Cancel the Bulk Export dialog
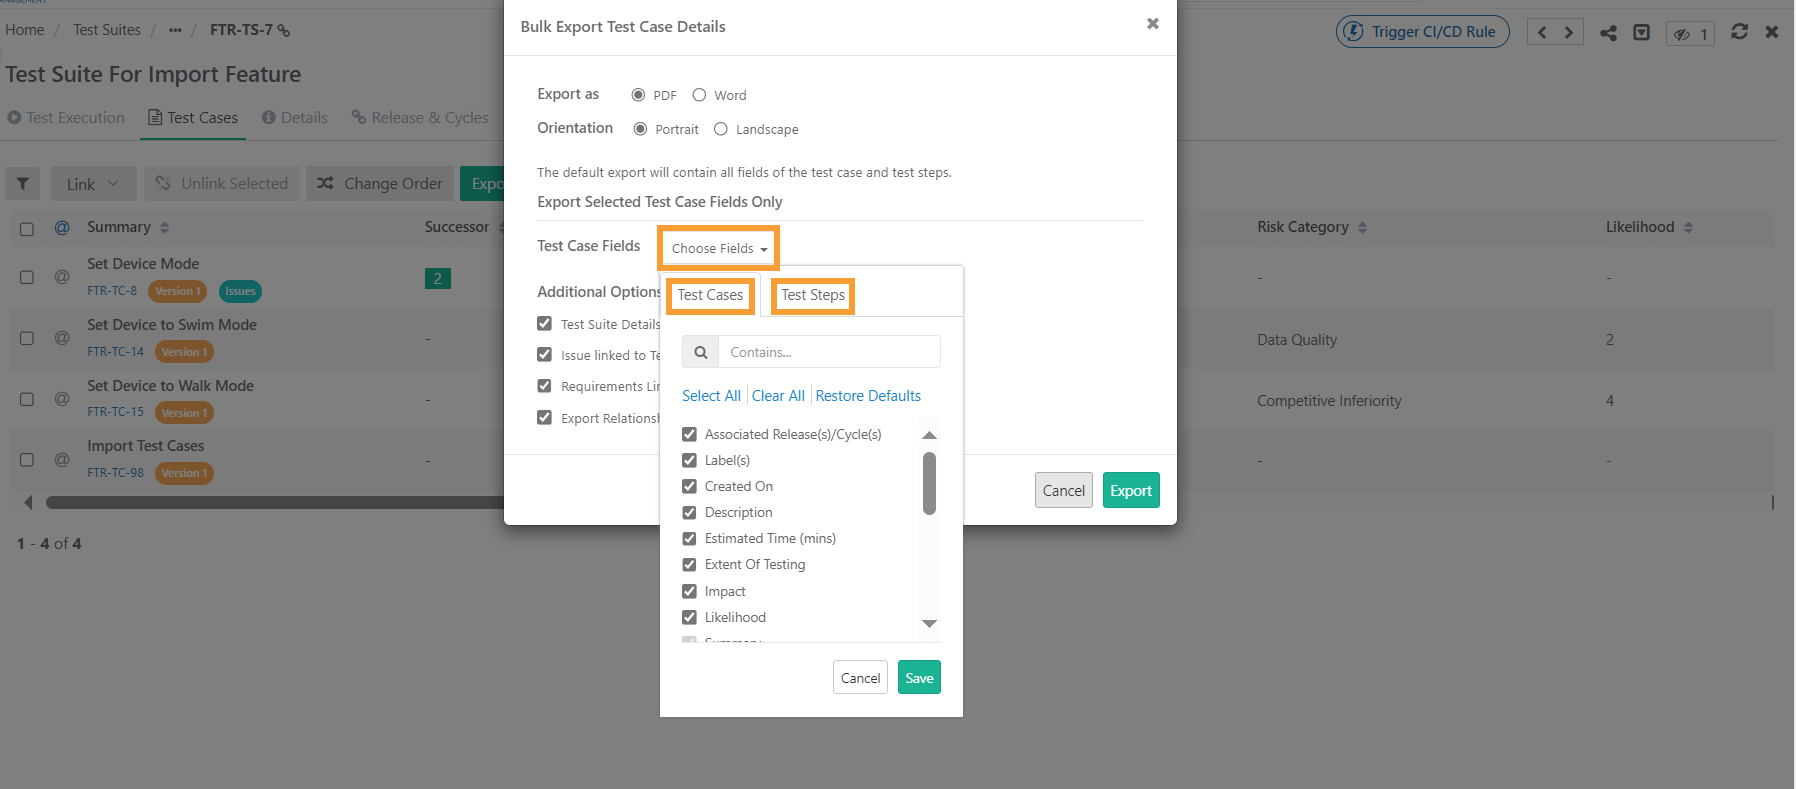1796x789 pixels. coord(1063,490)
